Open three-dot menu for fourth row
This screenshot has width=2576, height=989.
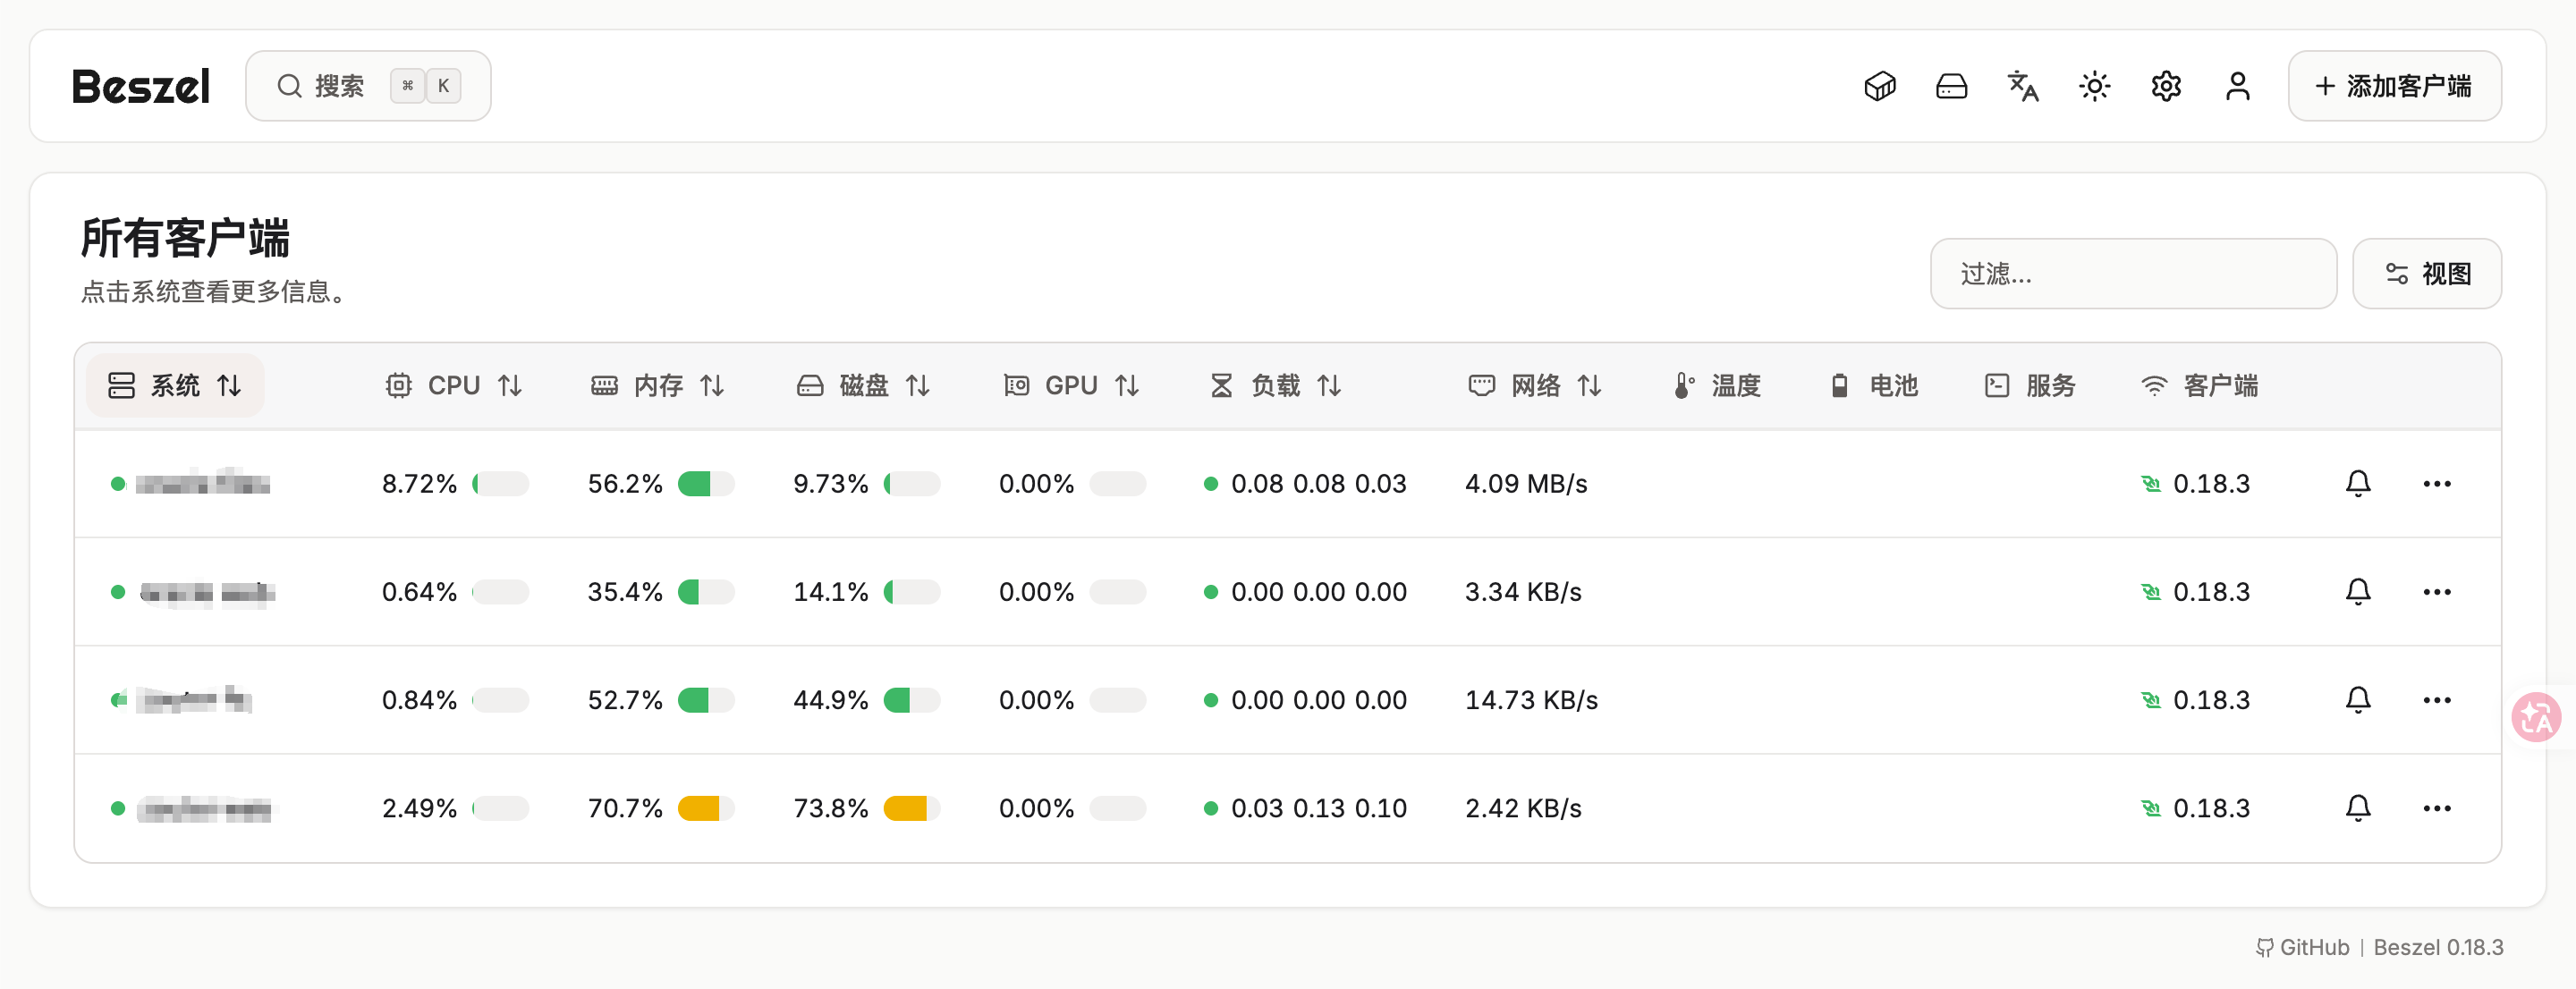pyautogui.click(x=2436, y=808)
